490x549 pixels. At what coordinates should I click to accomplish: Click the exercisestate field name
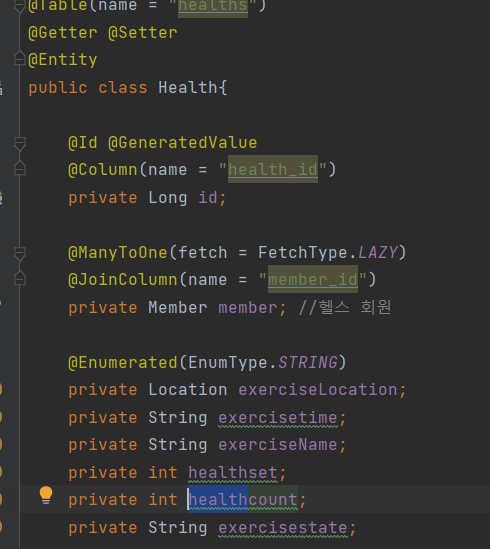point(283,528)
